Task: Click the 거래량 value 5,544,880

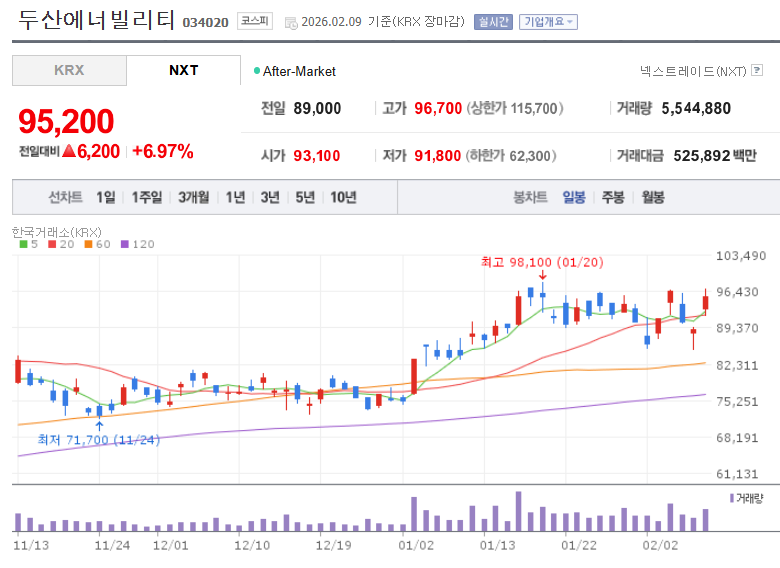Action: pyautogui.click(x=696, y=108)
